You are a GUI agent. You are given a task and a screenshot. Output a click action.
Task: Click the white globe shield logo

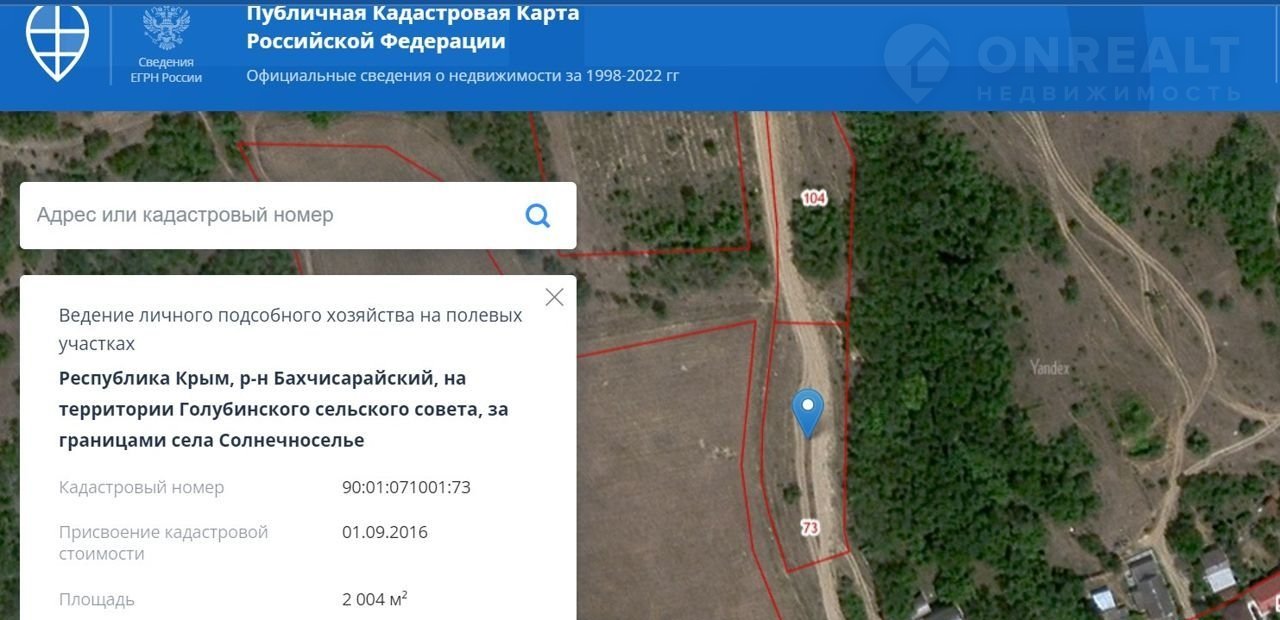click(x=57, y=38)
